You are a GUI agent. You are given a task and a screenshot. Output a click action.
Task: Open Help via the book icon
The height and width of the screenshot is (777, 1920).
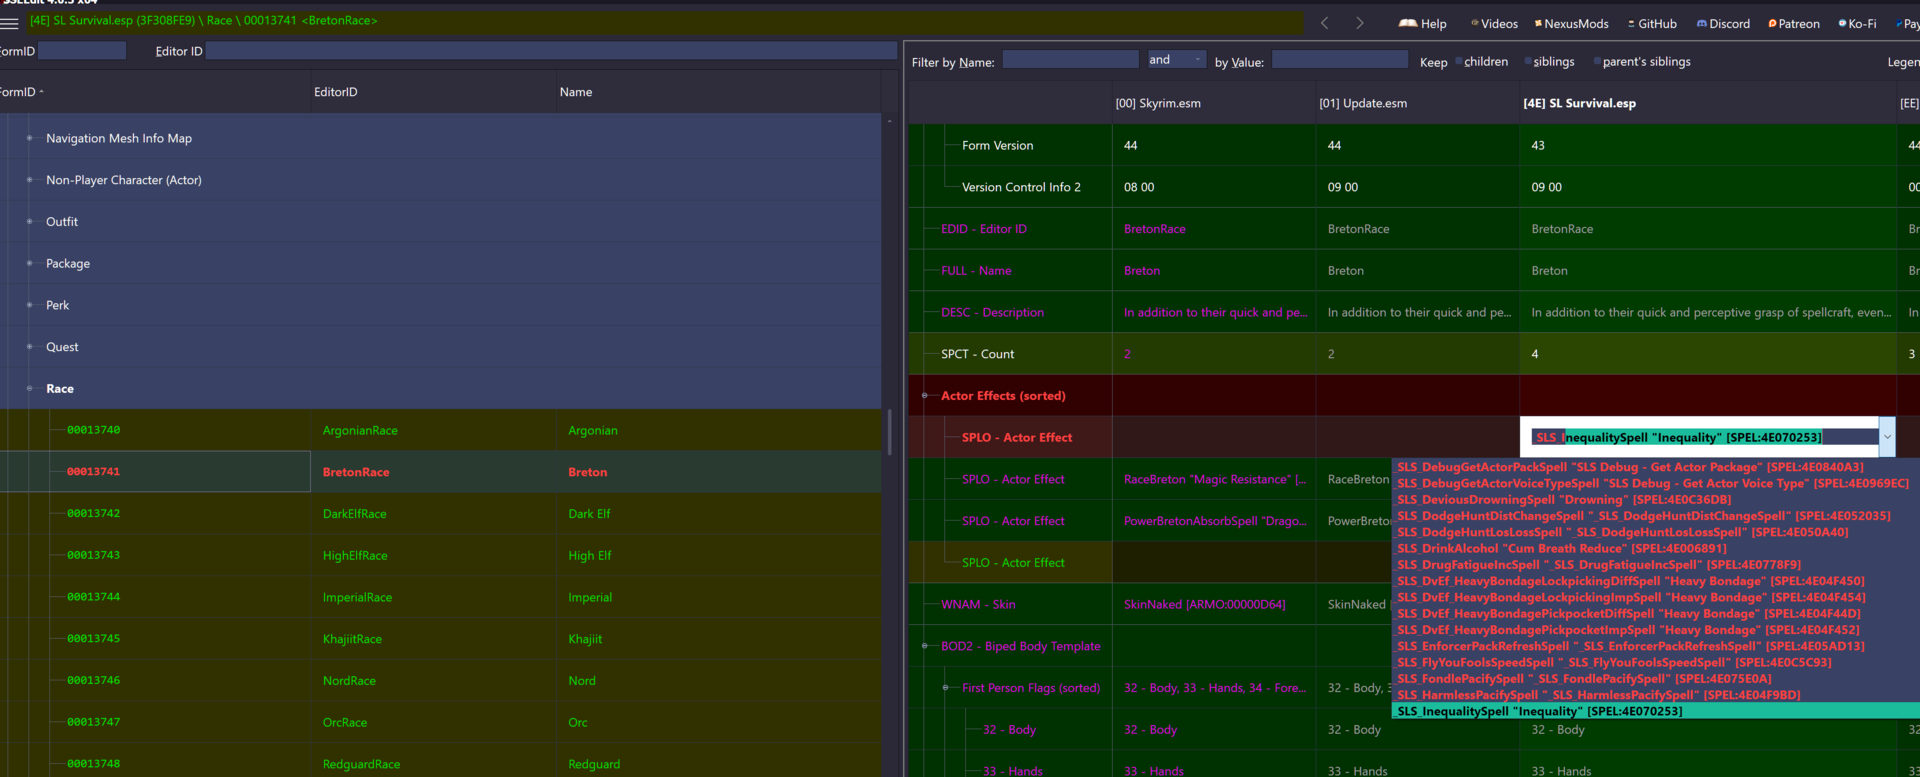point(1423,24)
